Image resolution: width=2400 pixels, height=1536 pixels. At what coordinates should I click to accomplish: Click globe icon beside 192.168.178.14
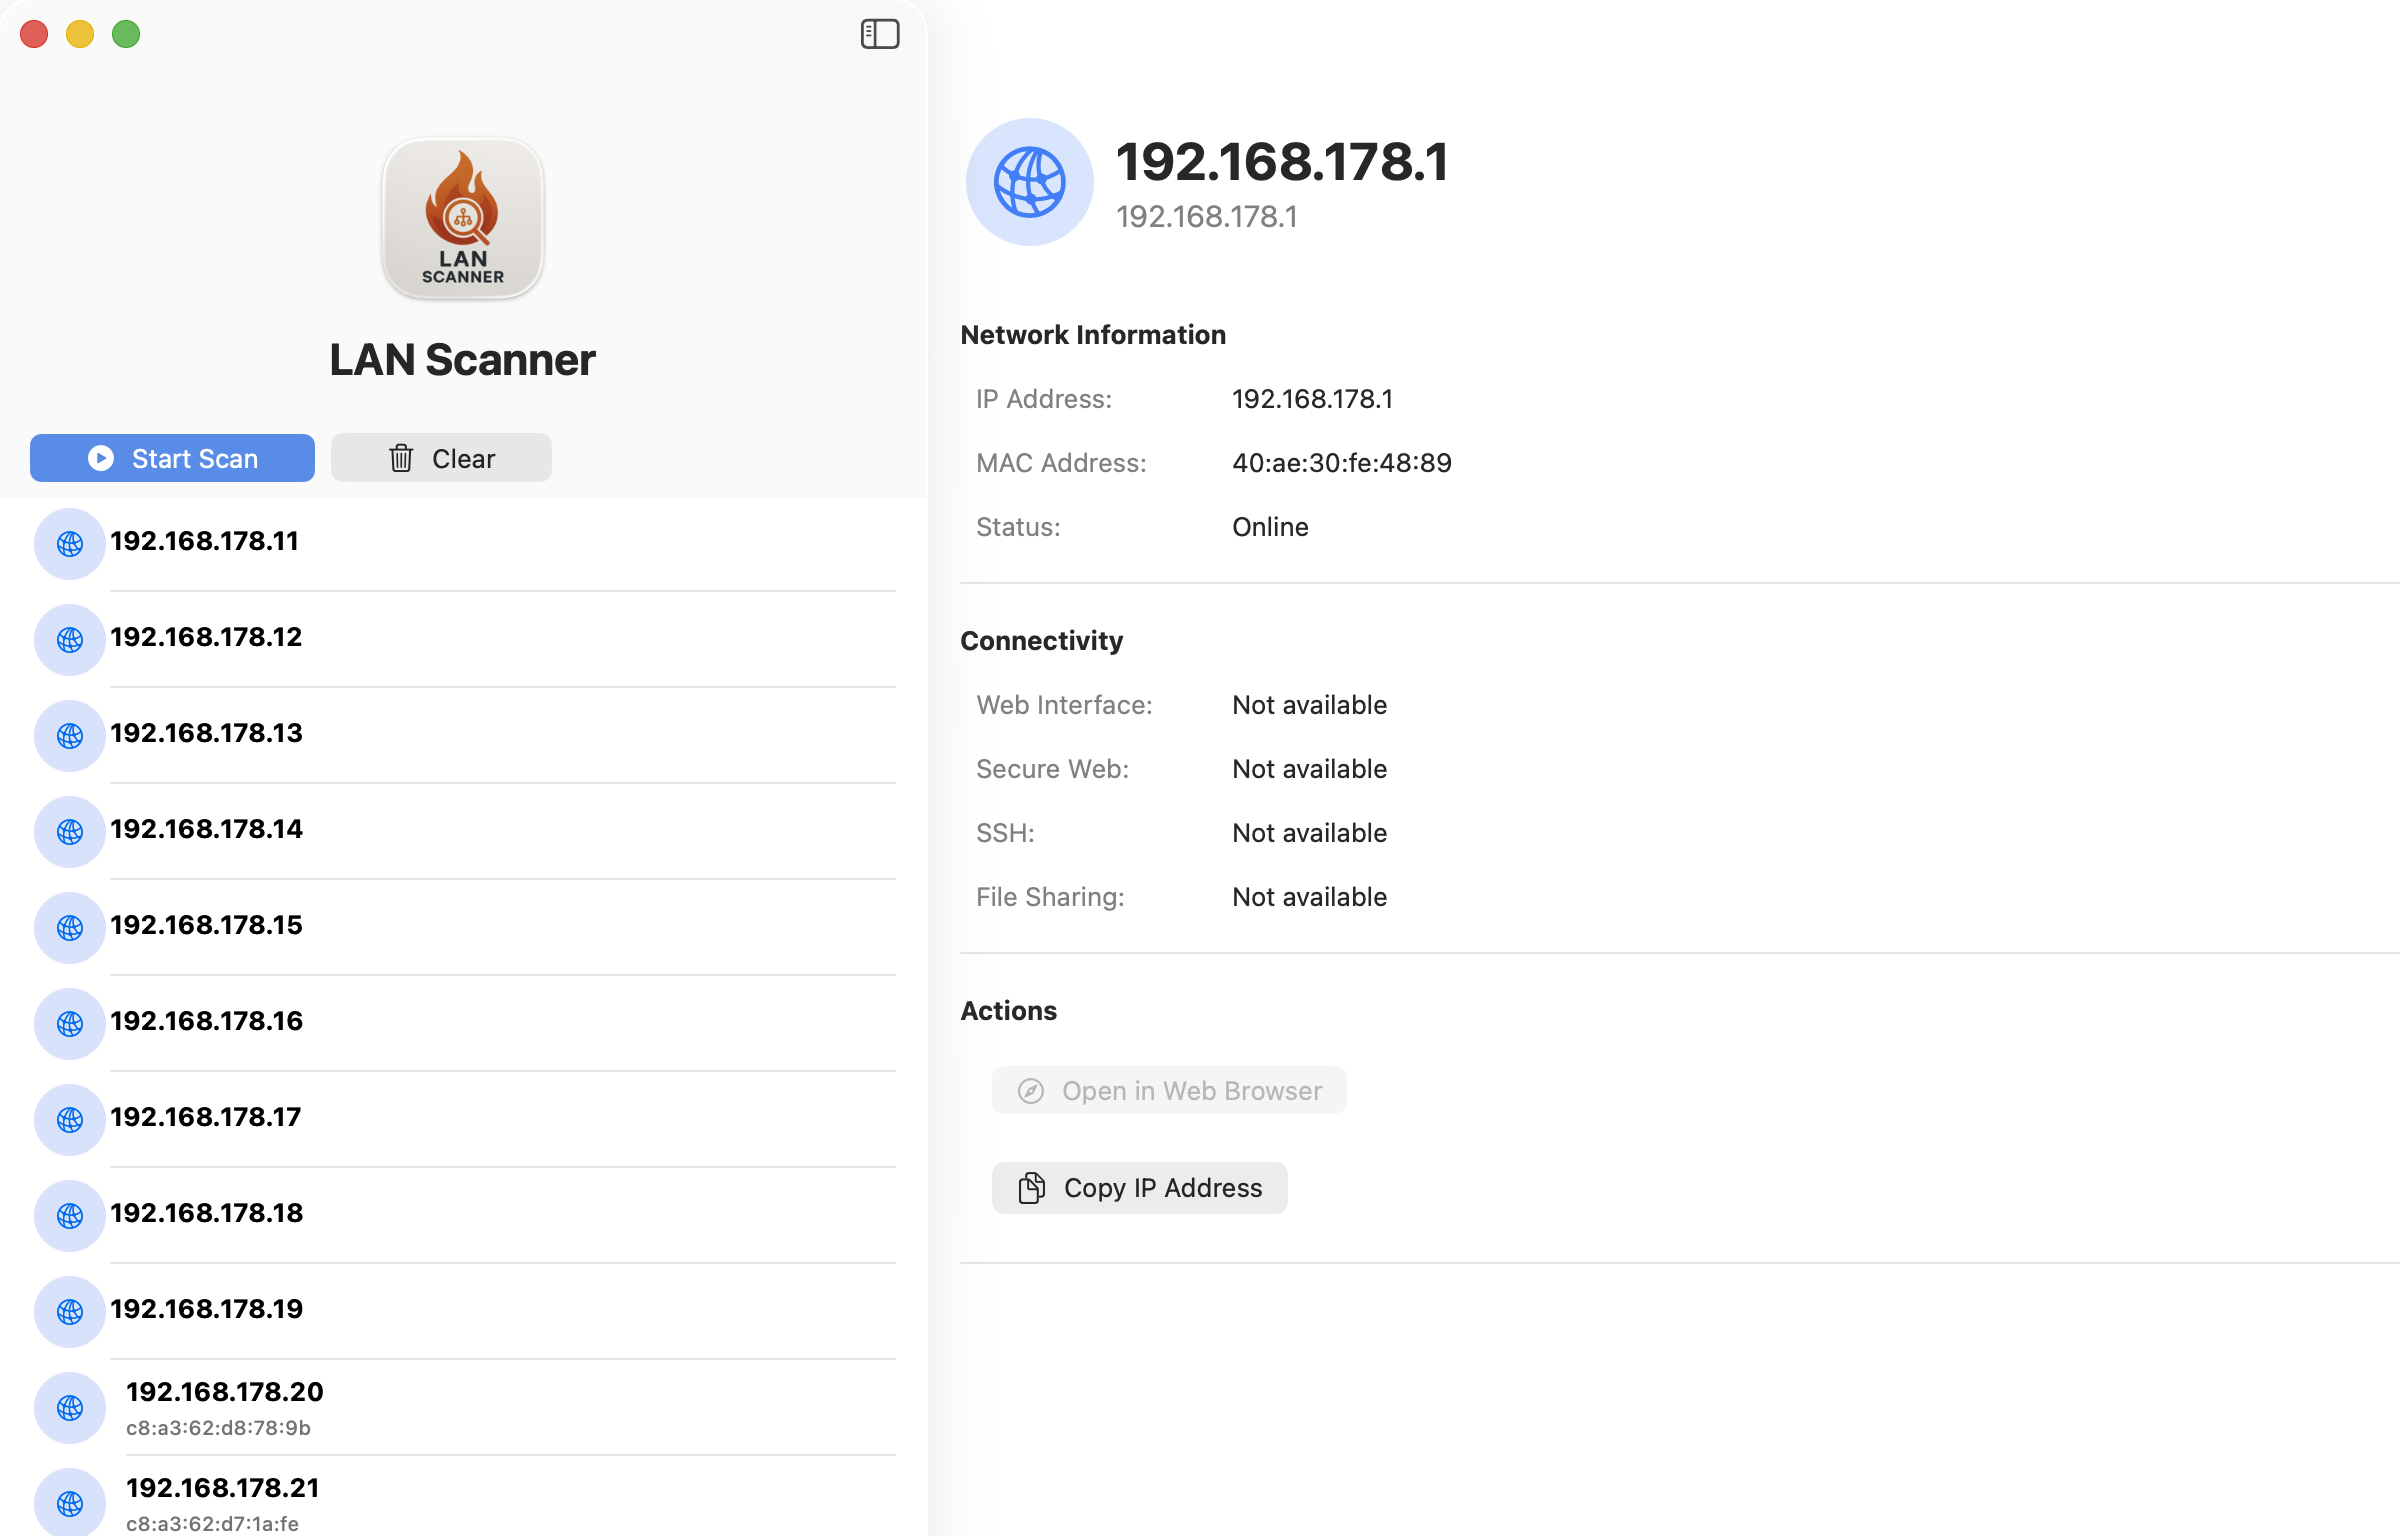click(x=70, y=831)
